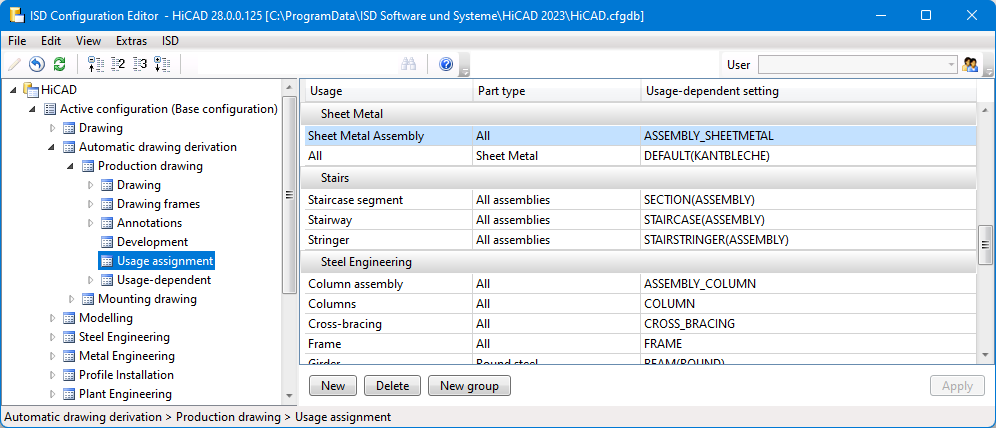Expand the Mounting drawing tree node

[71, 299]
